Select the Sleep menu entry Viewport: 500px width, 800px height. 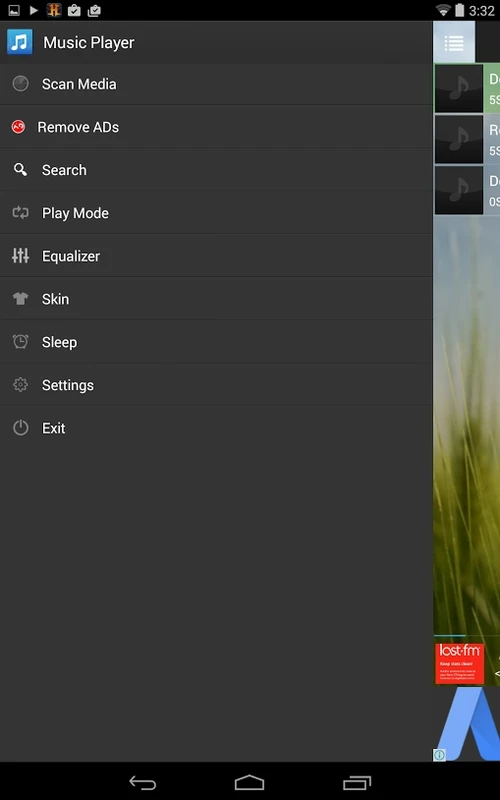point(216,342)
